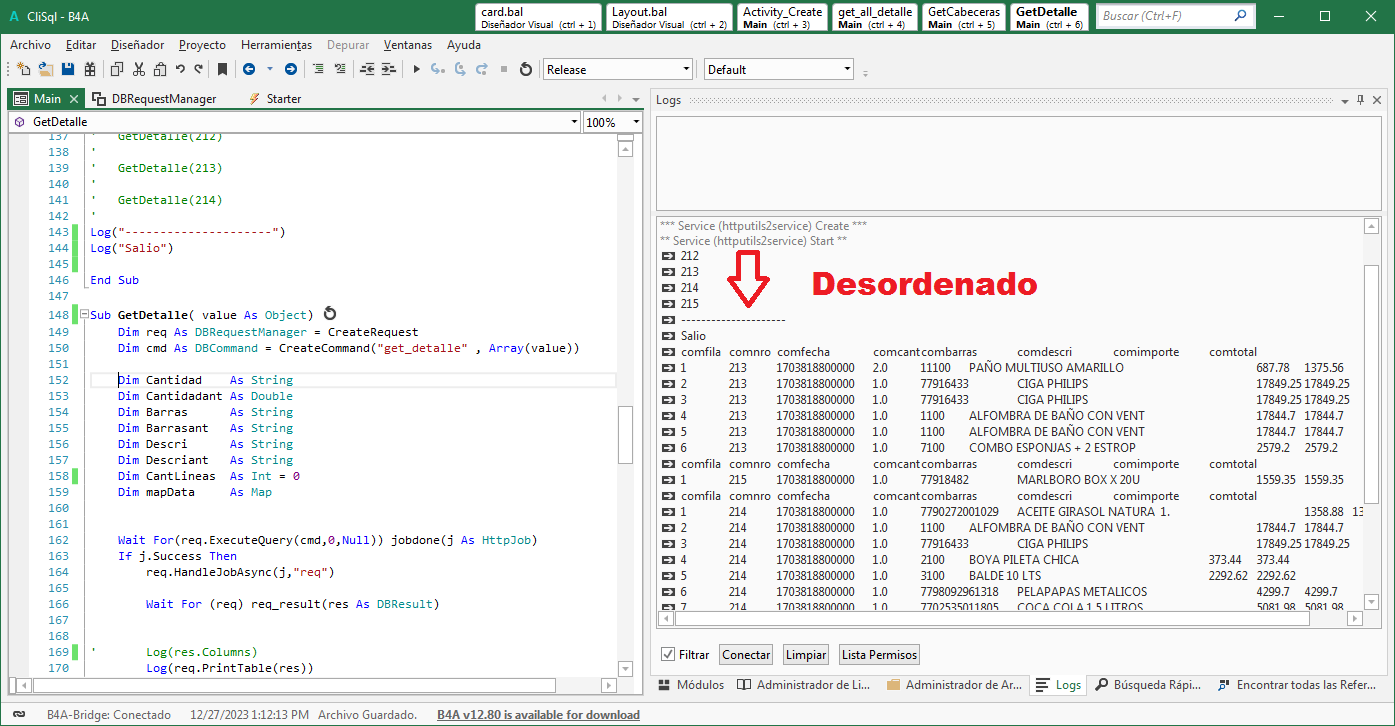Screen dimensions: 1395x726
Task: Open the Herramientas menu
Action: 276,45
